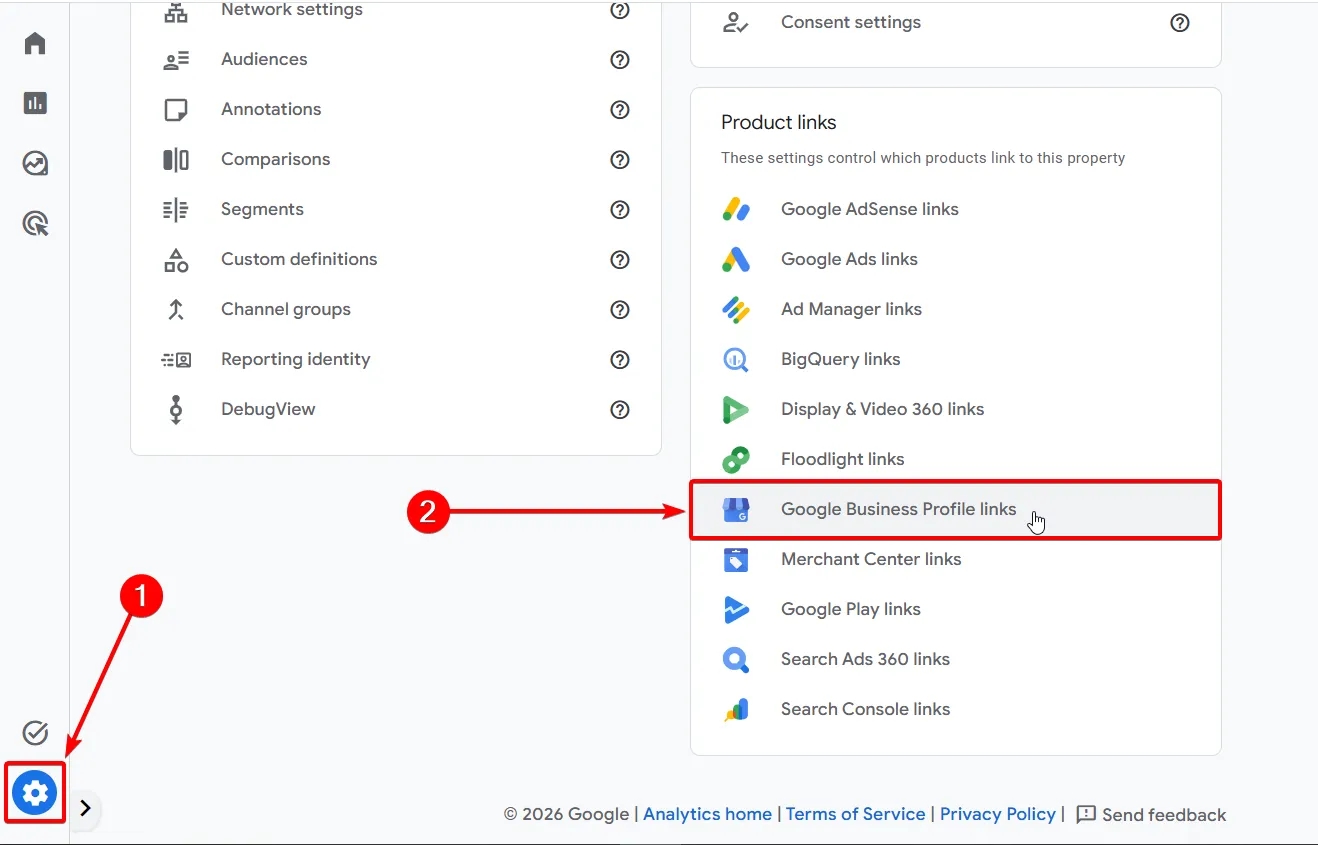
Task: Open help for Channel groups
Action: (620, 310)
